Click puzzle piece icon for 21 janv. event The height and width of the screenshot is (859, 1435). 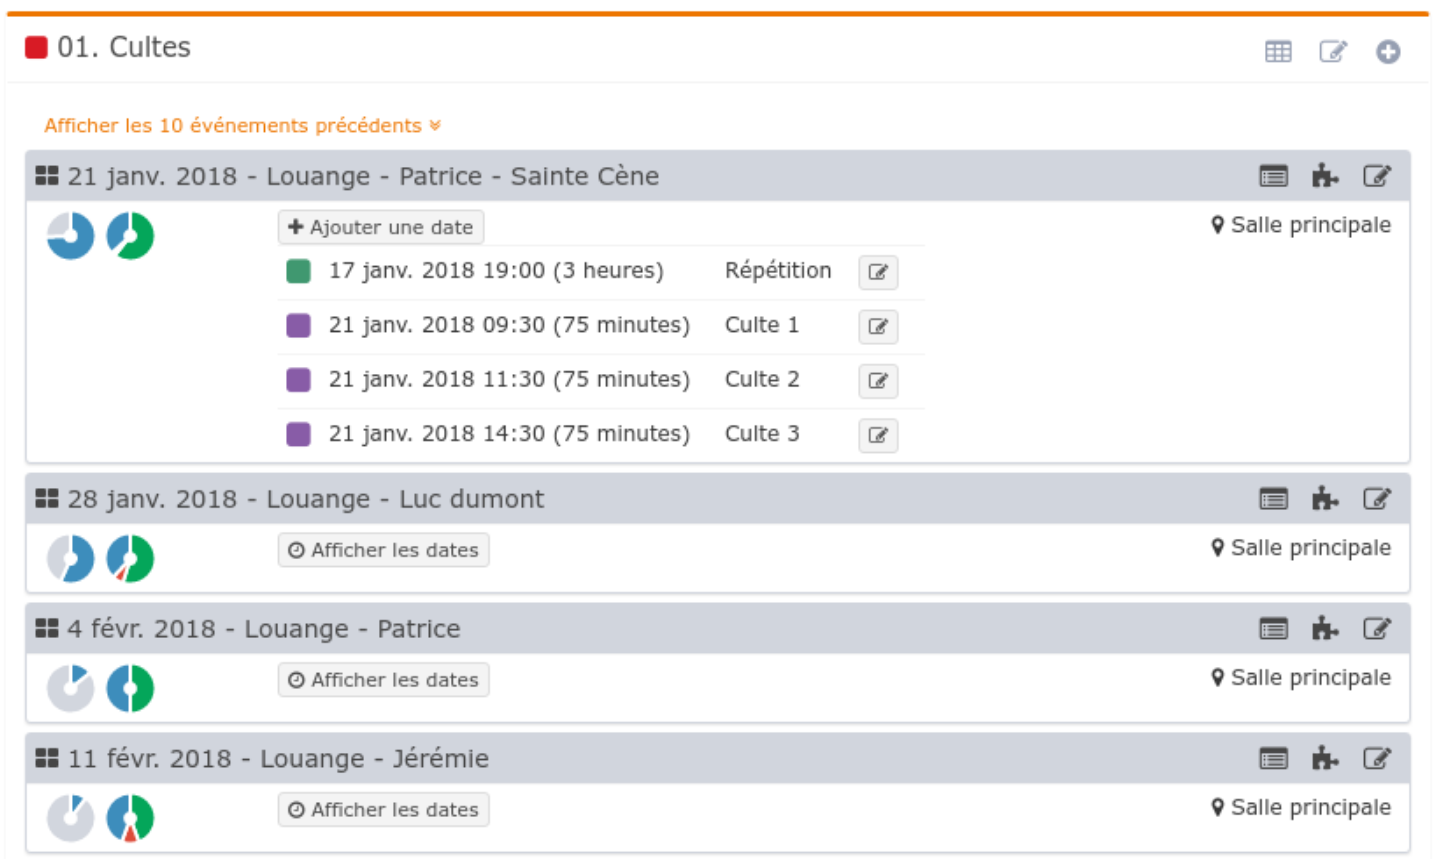1325,177
